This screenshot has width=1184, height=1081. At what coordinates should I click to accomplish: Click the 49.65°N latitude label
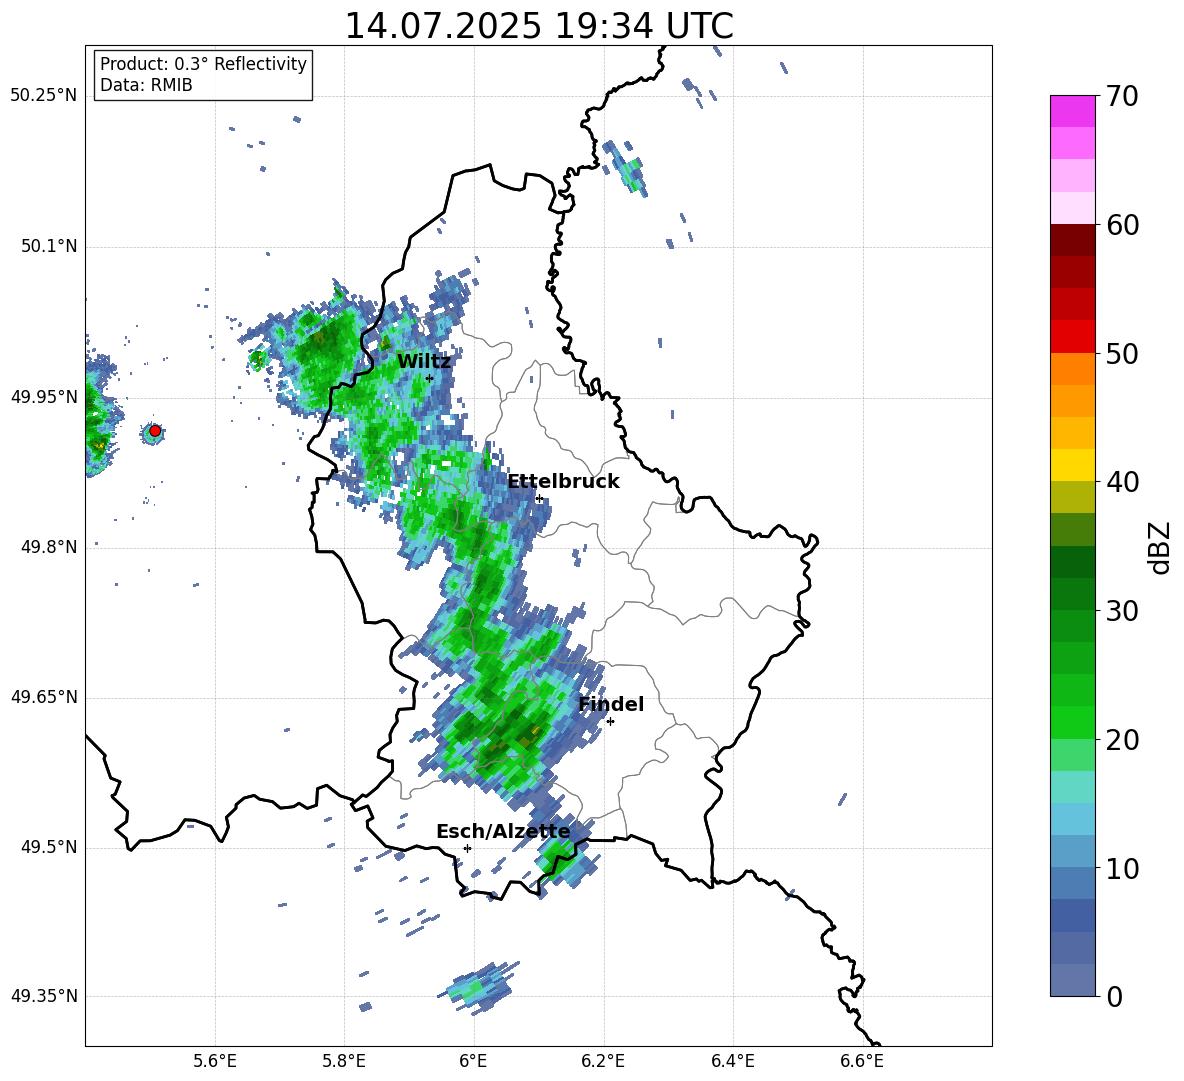[x=44, y=697]
